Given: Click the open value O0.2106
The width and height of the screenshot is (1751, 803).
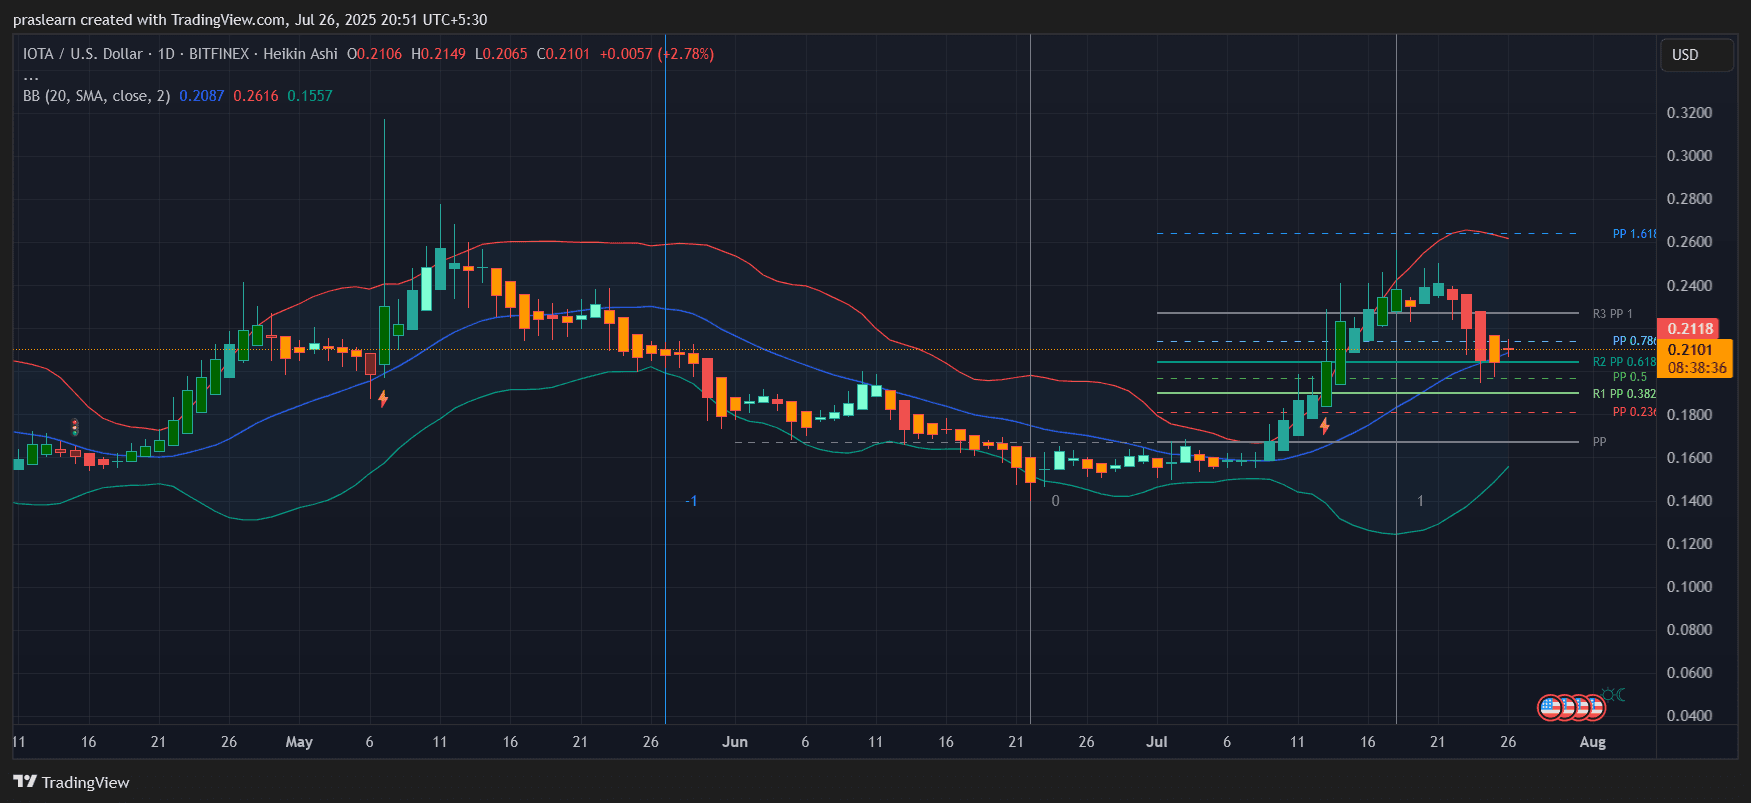Looking at the screenshot, I should [374, 54].
